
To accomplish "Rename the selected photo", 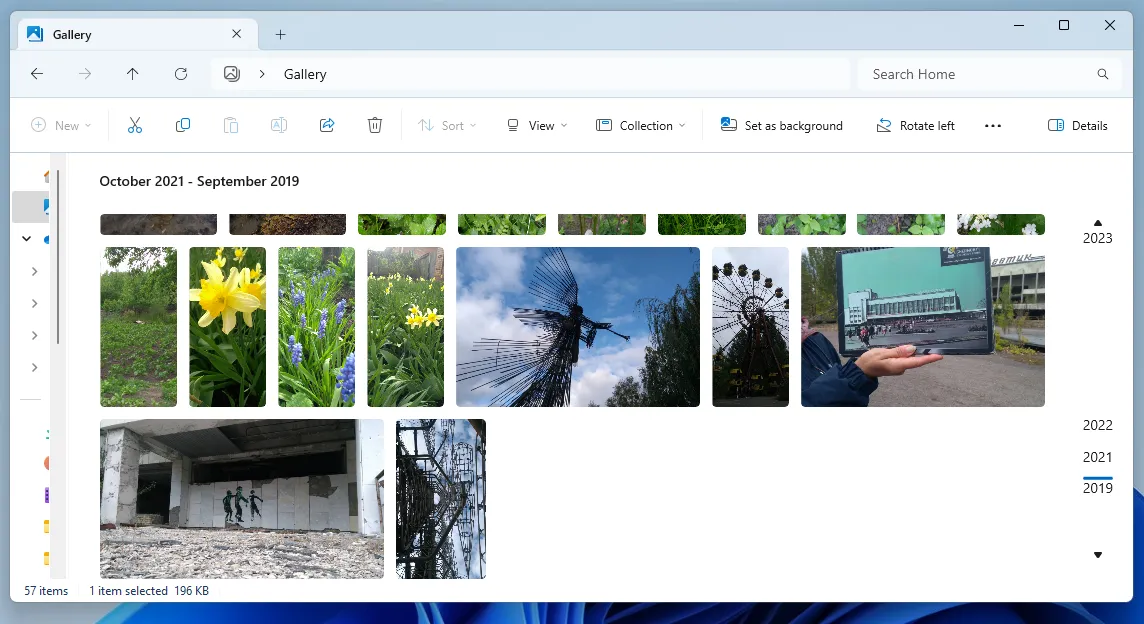I will (x=278, y=125).
